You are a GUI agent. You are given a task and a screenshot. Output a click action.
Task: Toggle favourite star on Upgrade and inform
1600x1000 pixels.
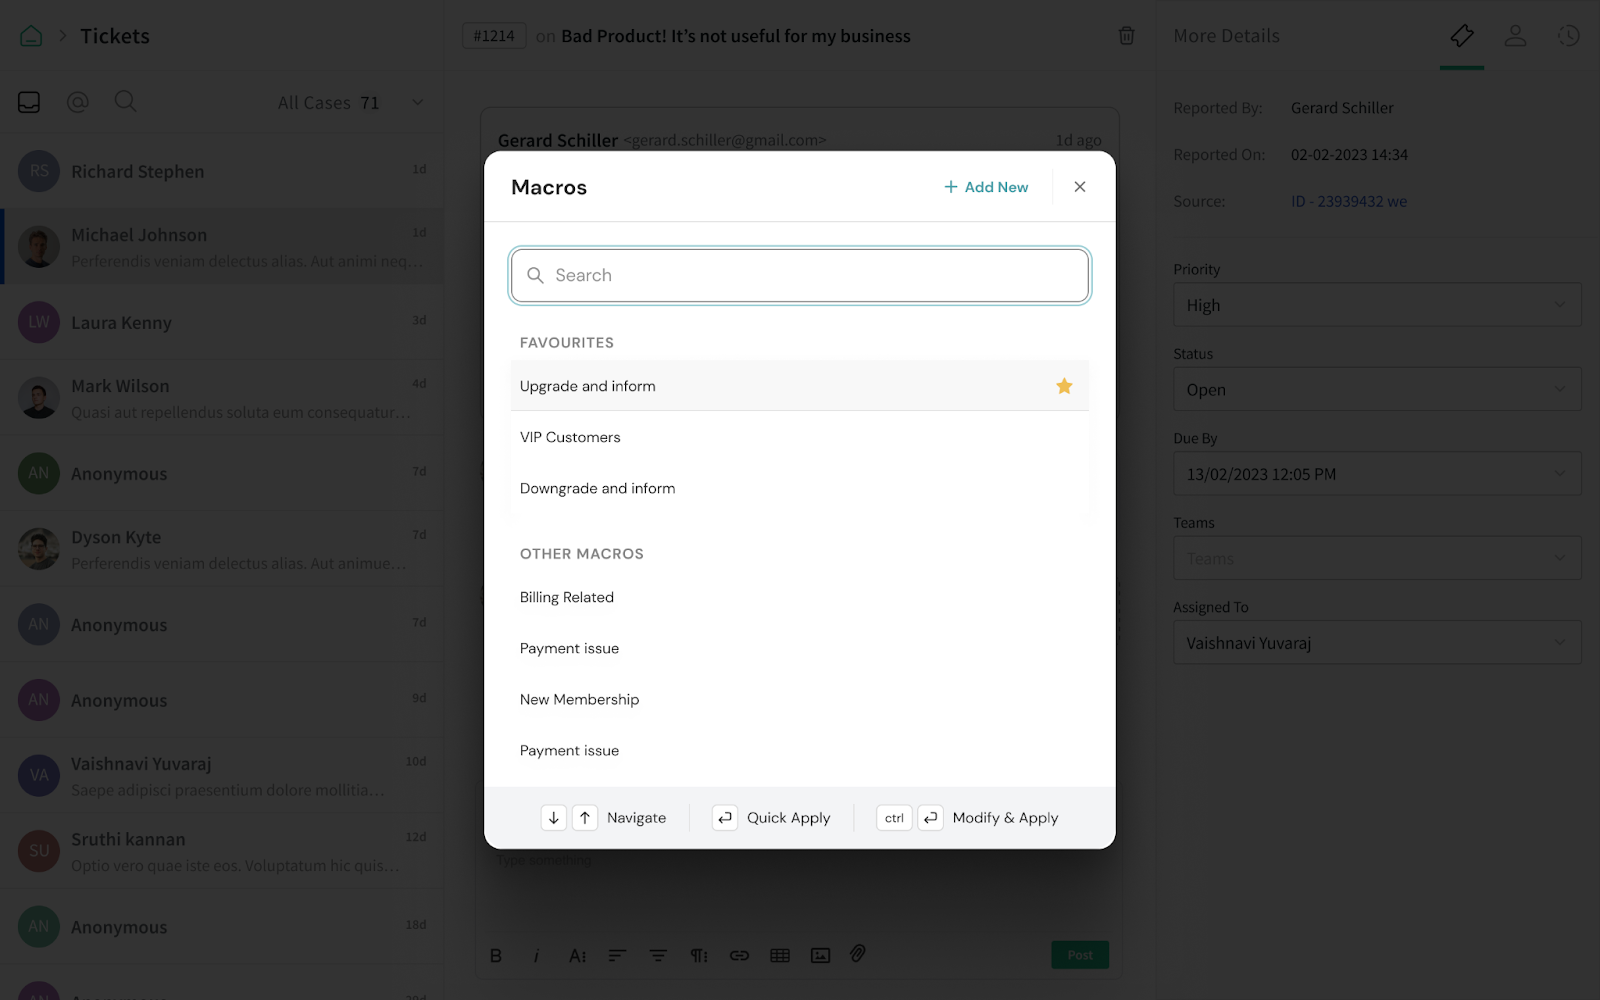[x=1064, y=386]
